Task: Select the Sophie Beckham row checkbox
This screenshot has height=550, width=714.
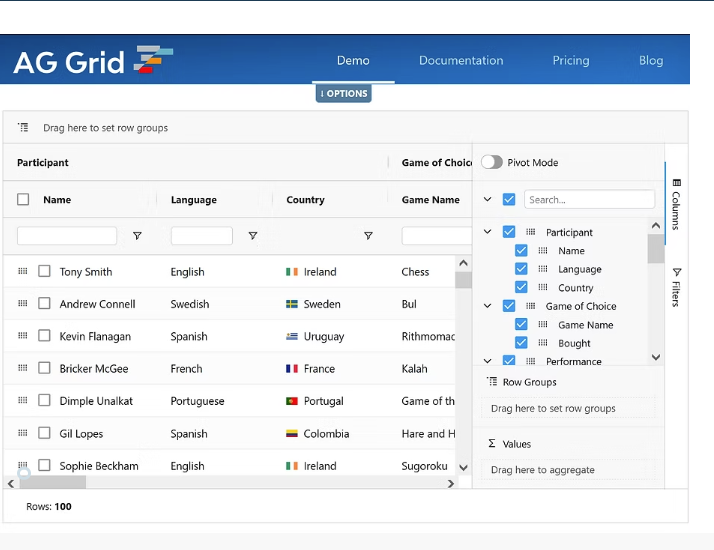Action: [x=44, y=465]
